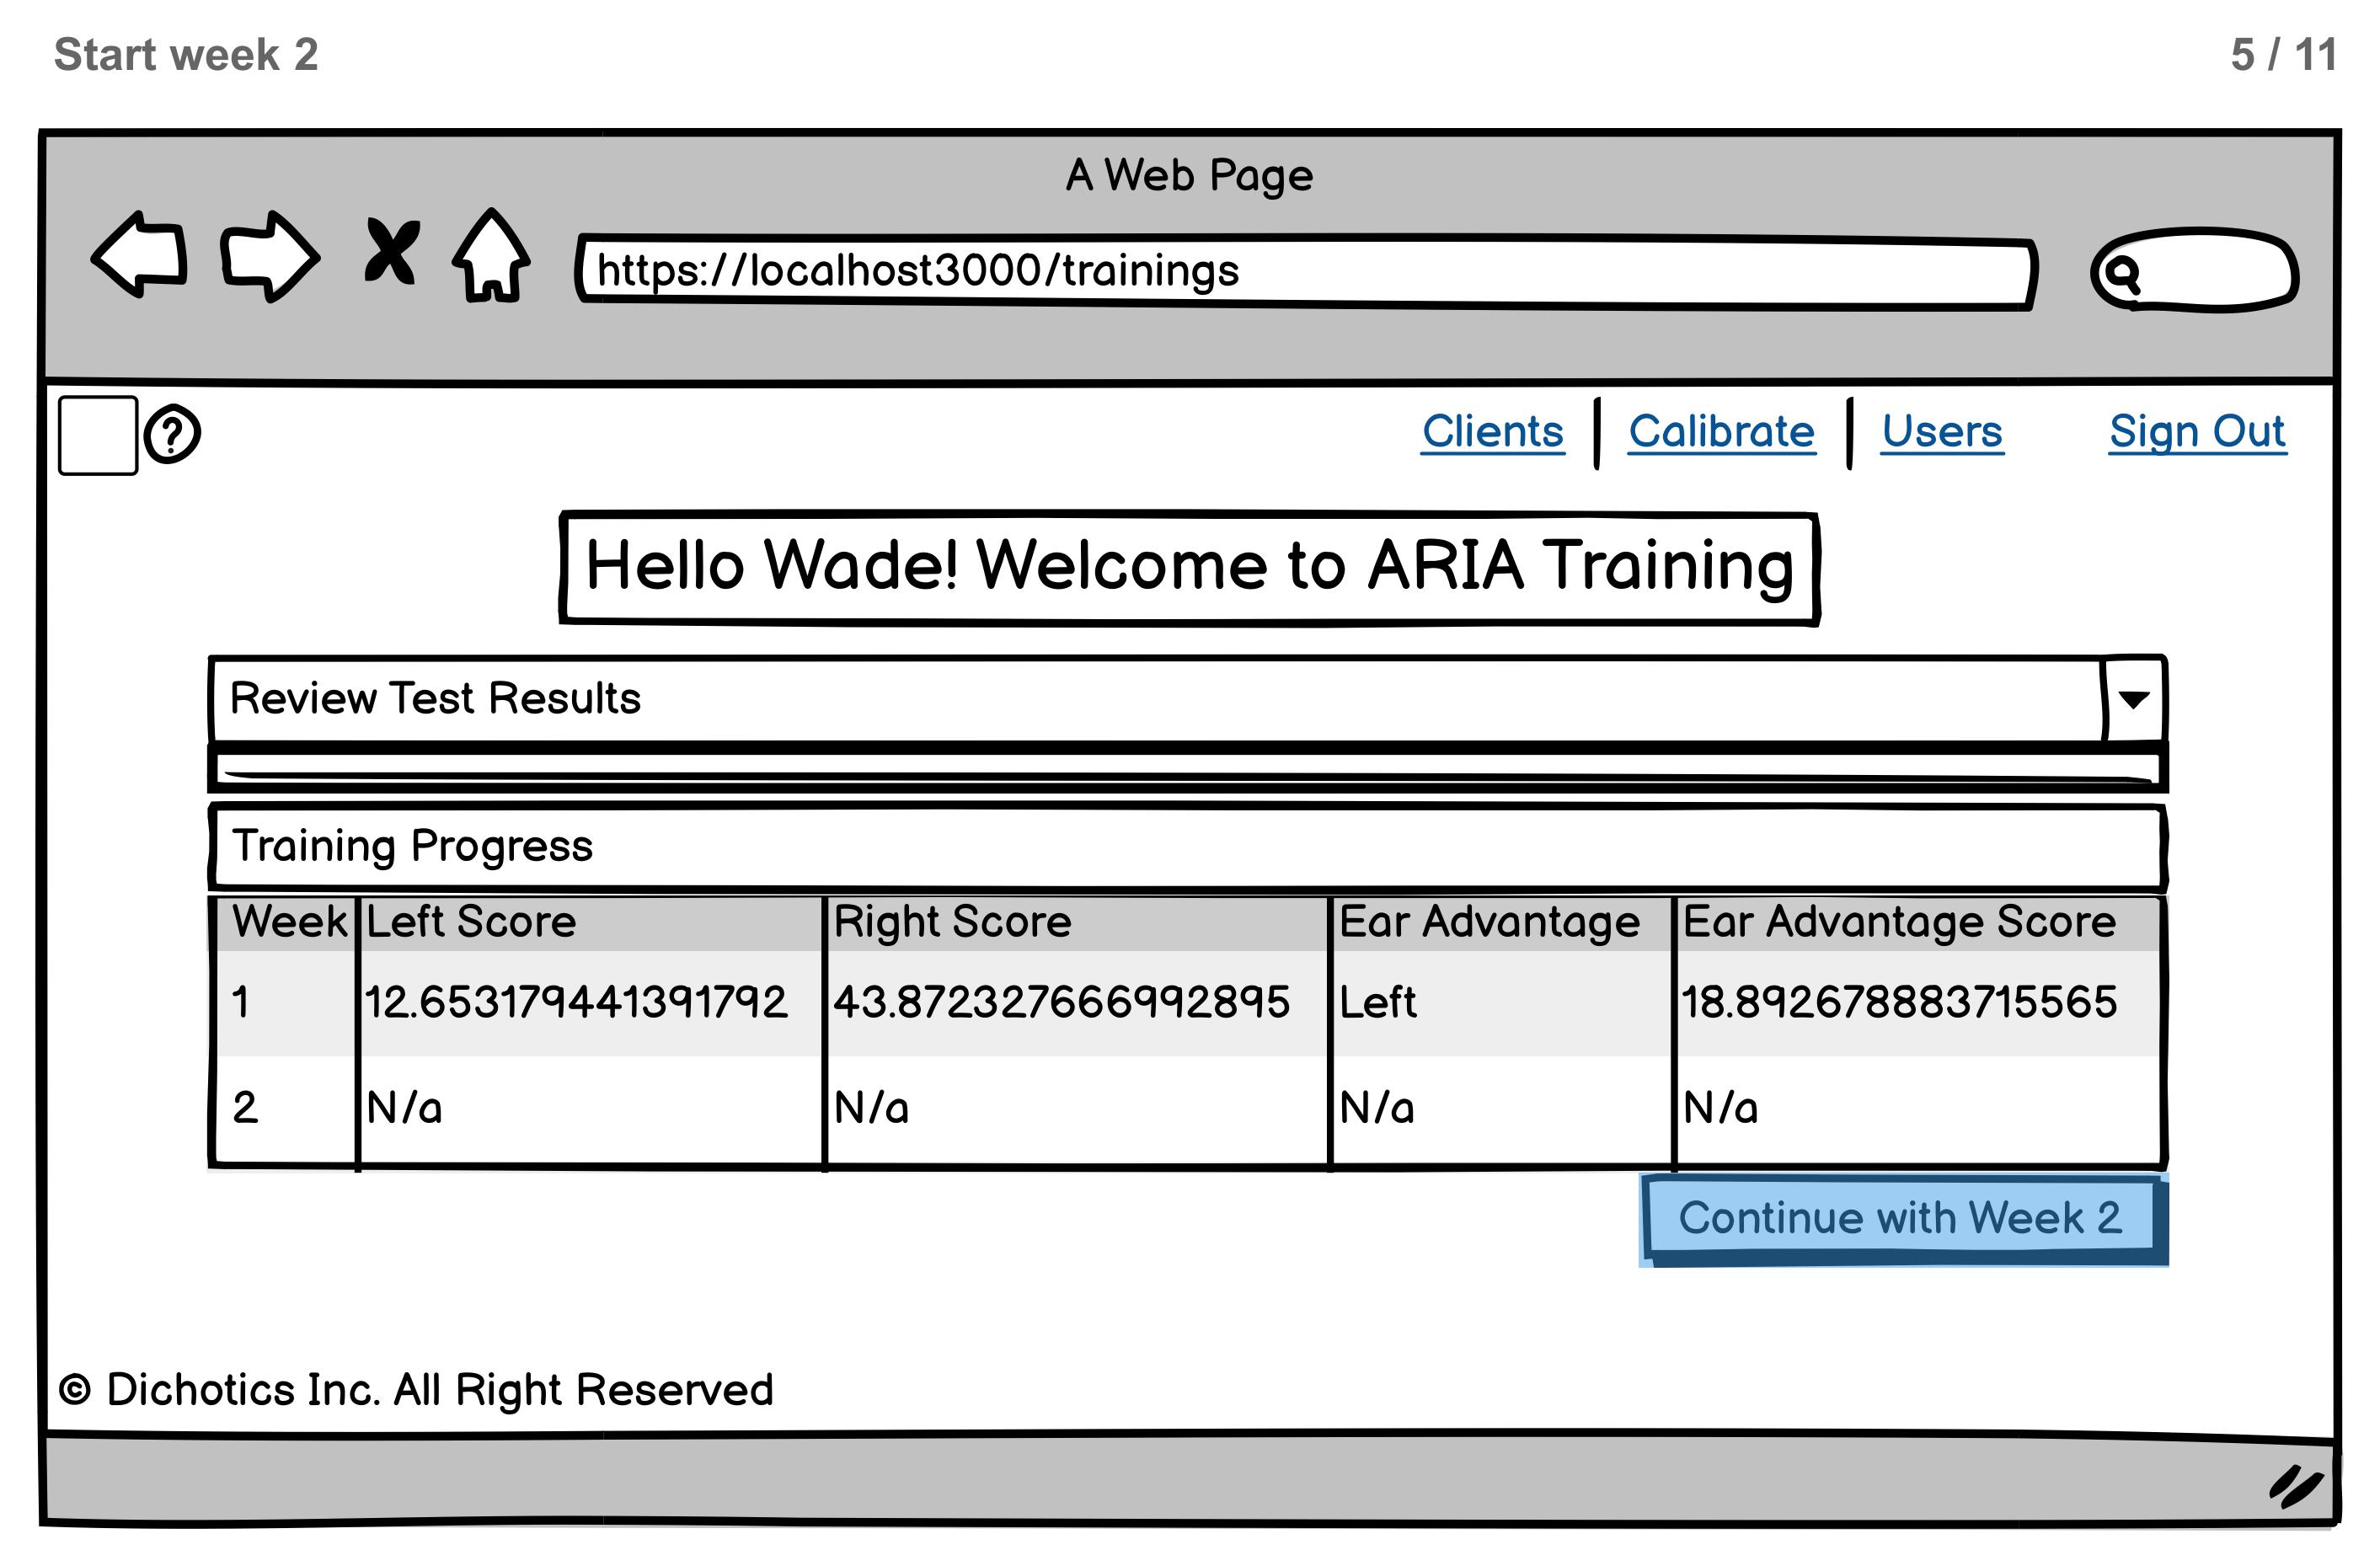Open the Users link
The image size is (2380, 1566).
[1941, 432]
